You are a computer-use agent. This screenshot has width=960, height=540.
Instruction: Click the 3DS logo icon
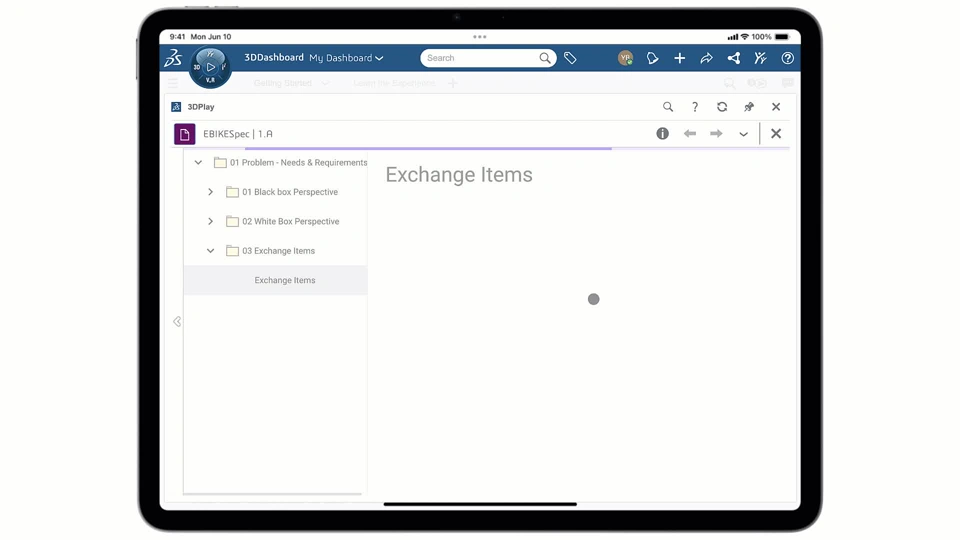[x=173, y=58]
